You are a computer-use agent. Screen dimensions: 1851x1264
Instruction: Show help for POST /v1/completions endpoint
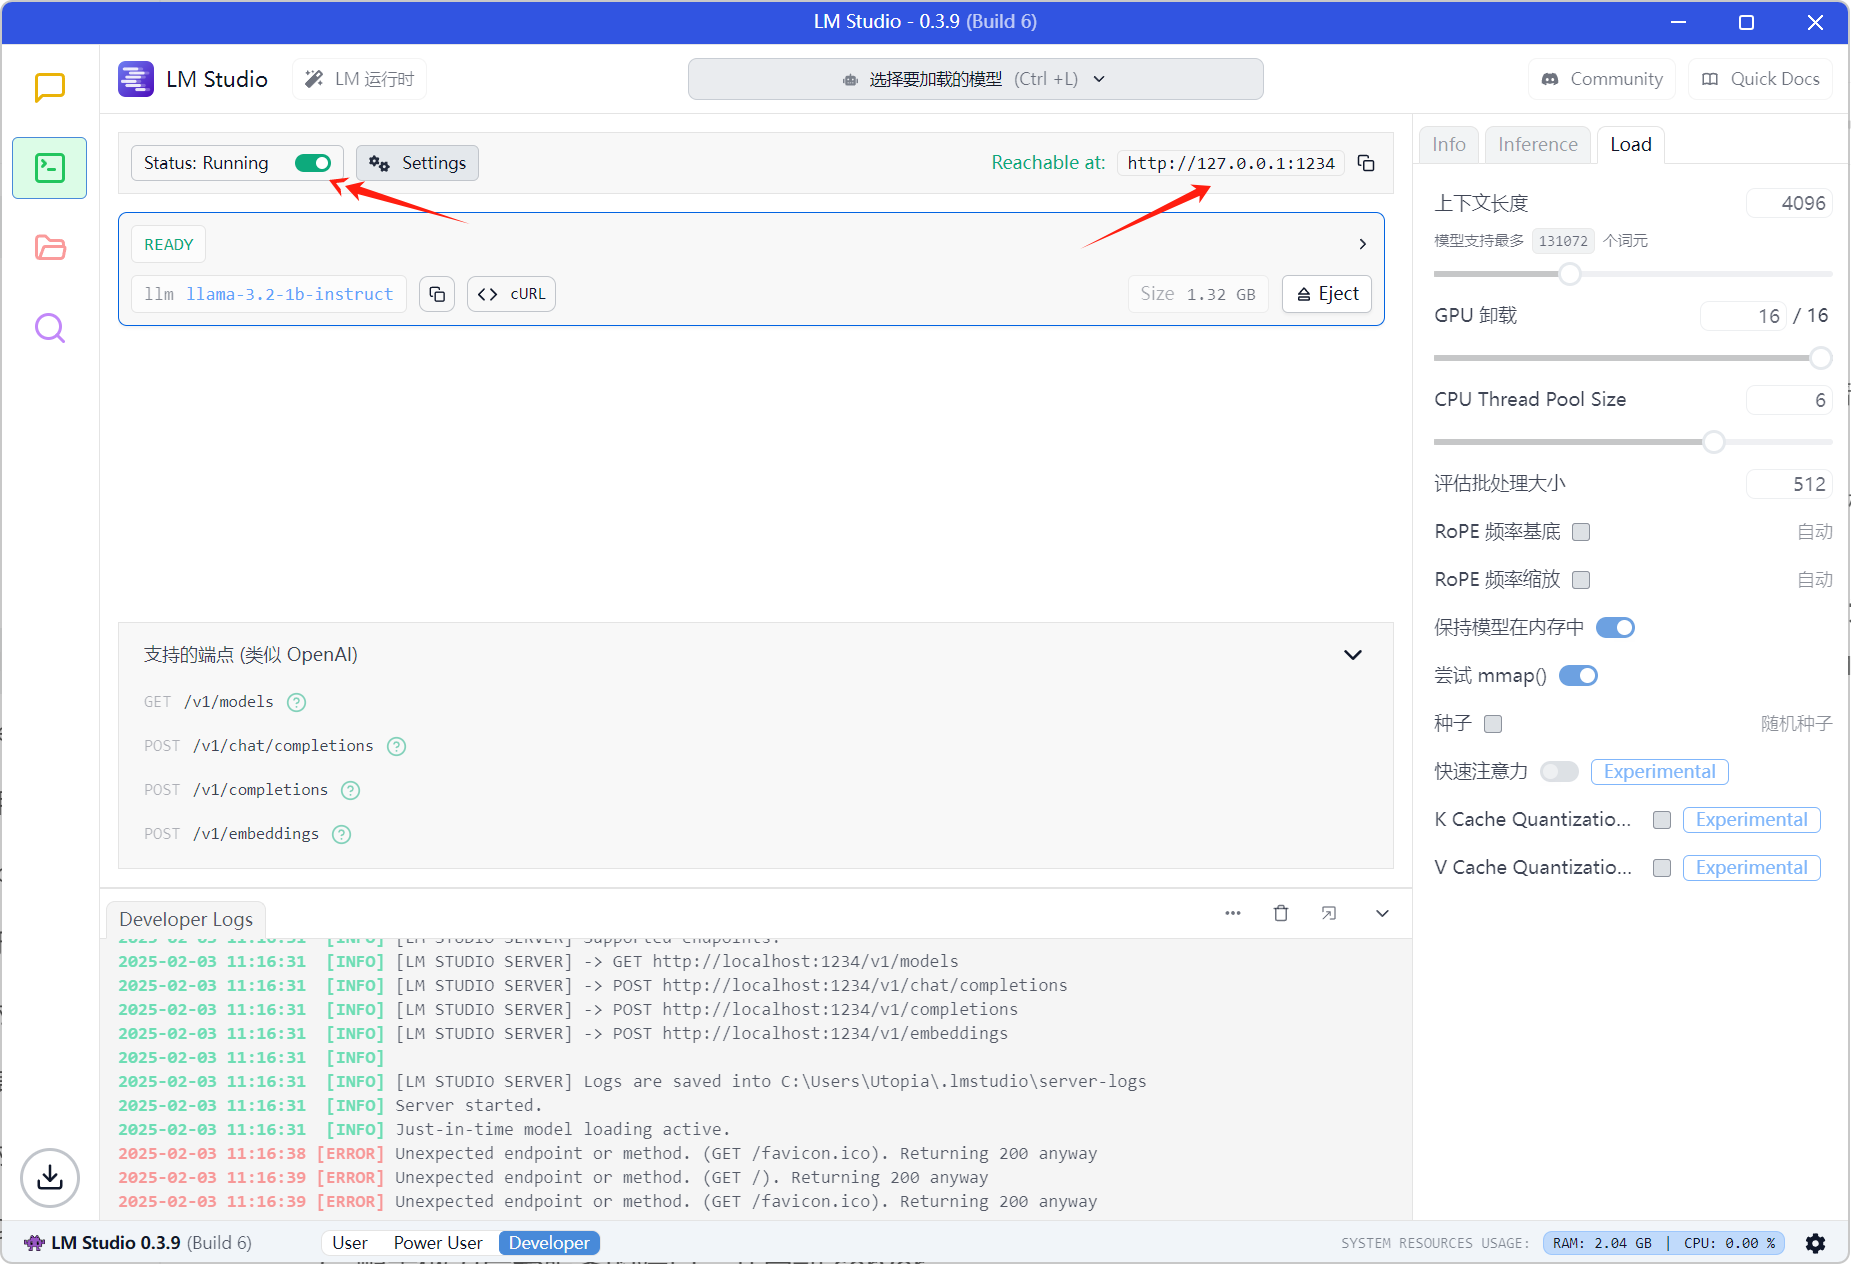(x=351, y=790)
